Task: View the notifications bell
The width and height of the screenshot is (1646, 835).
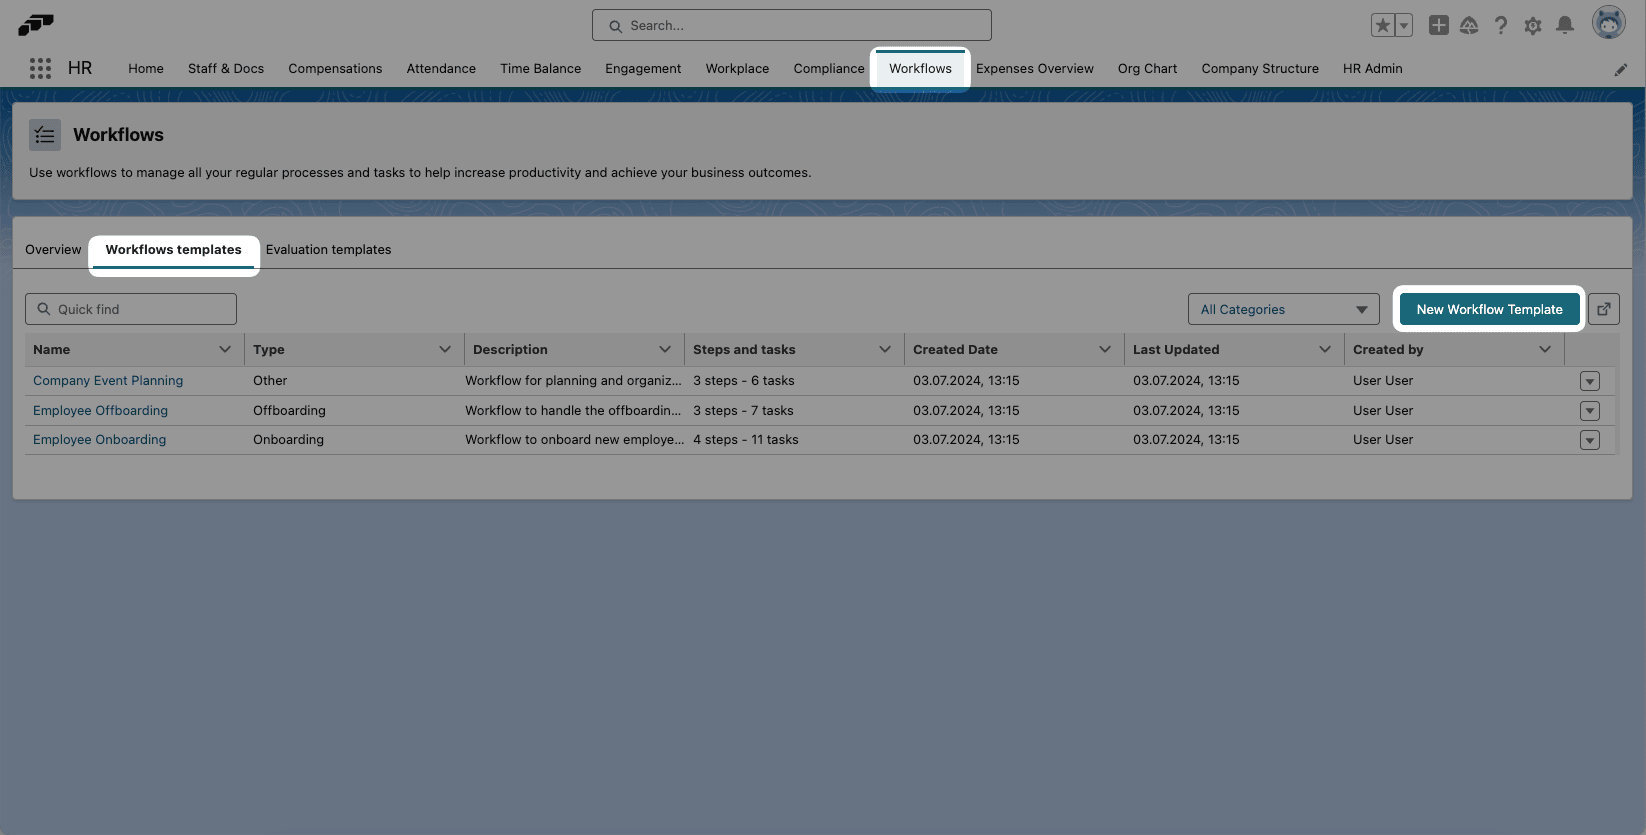Action: click(1565, 25)
